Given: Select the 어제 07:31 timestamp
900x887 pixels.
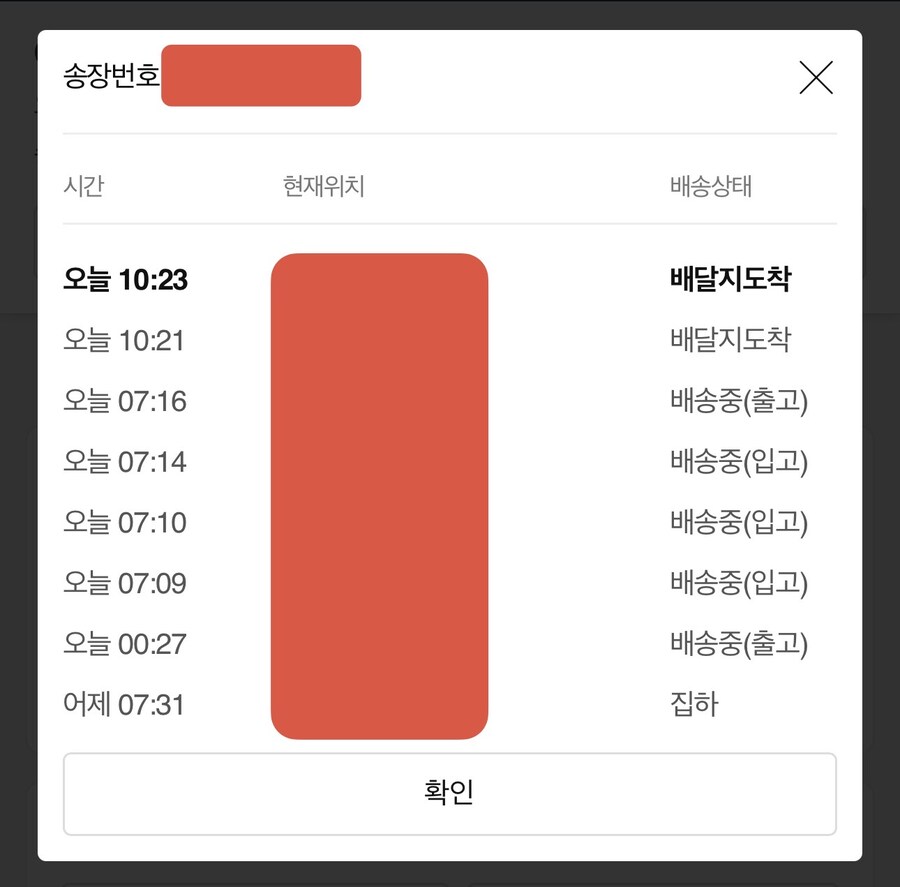Looking at the screenshot, I should point(124,704).
